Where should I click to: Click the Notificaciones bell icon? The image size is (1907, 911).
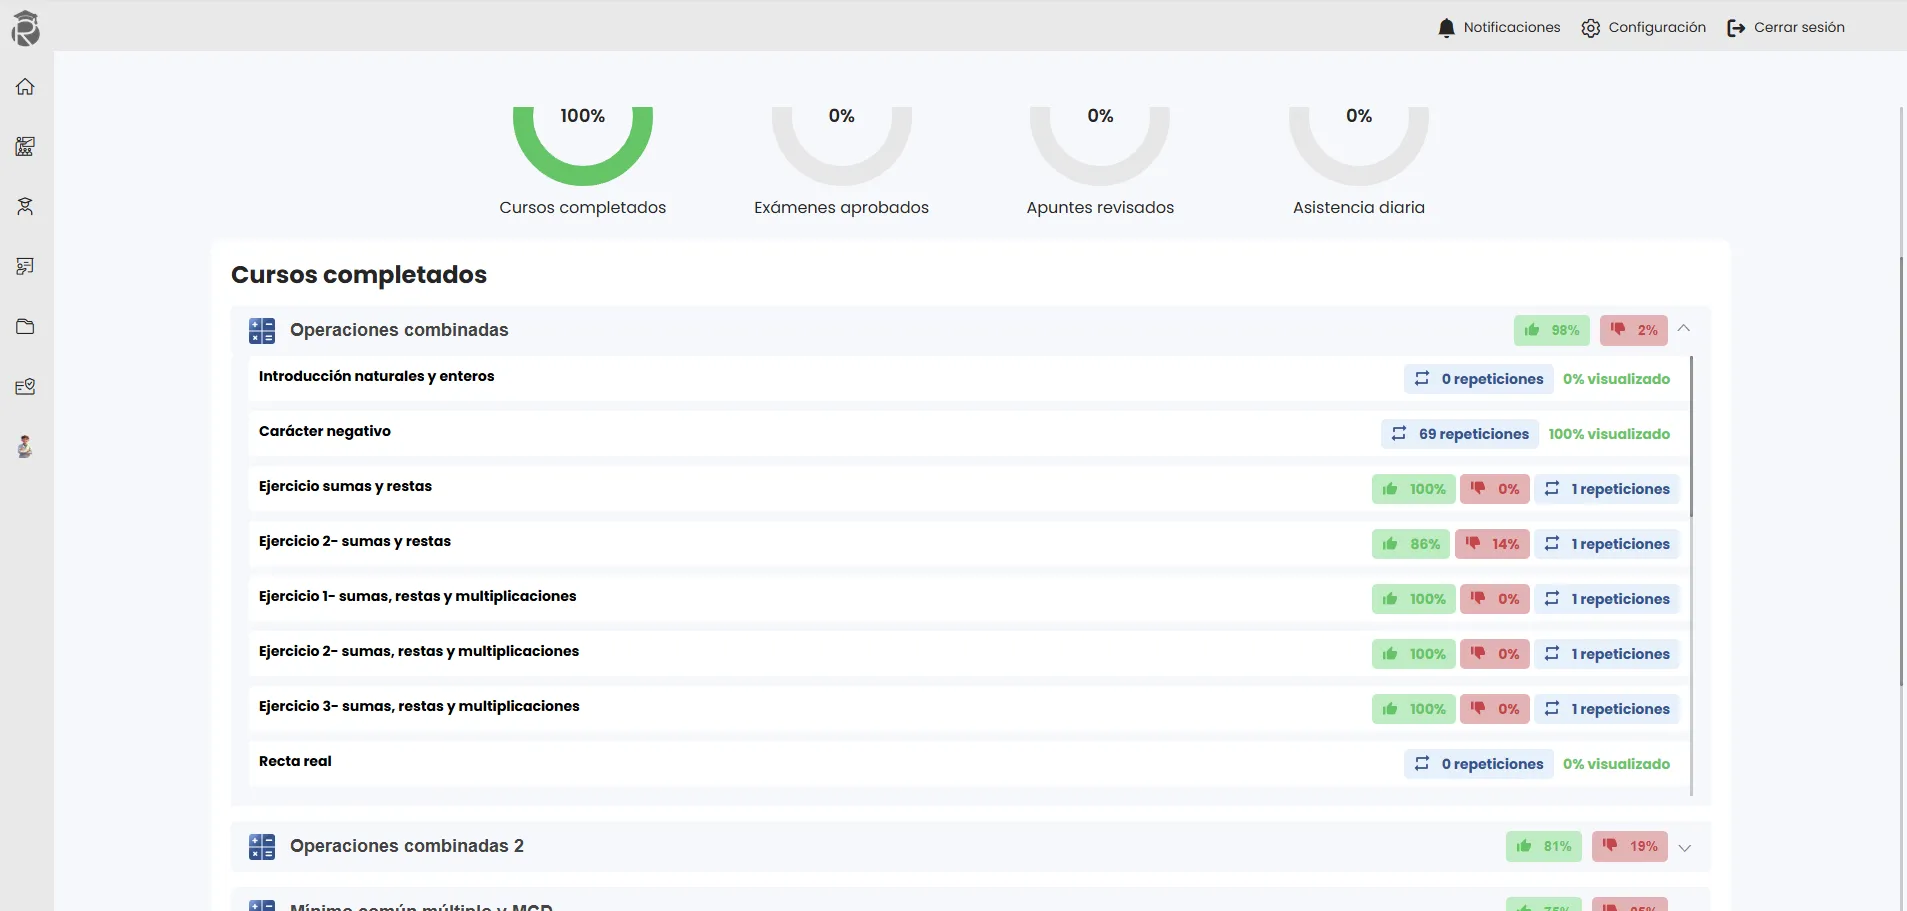point(1446,28)
